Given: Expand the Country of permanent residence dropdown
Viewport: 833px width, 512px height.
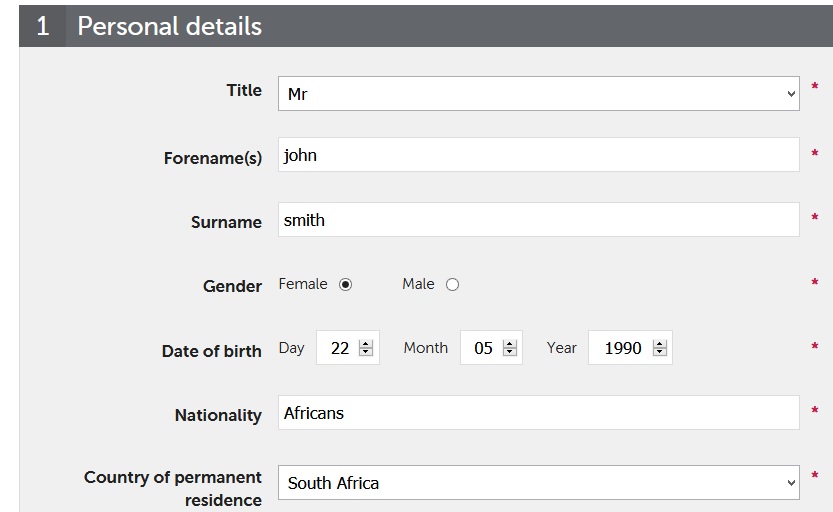Looking at the screenshot, I should 538,482.
